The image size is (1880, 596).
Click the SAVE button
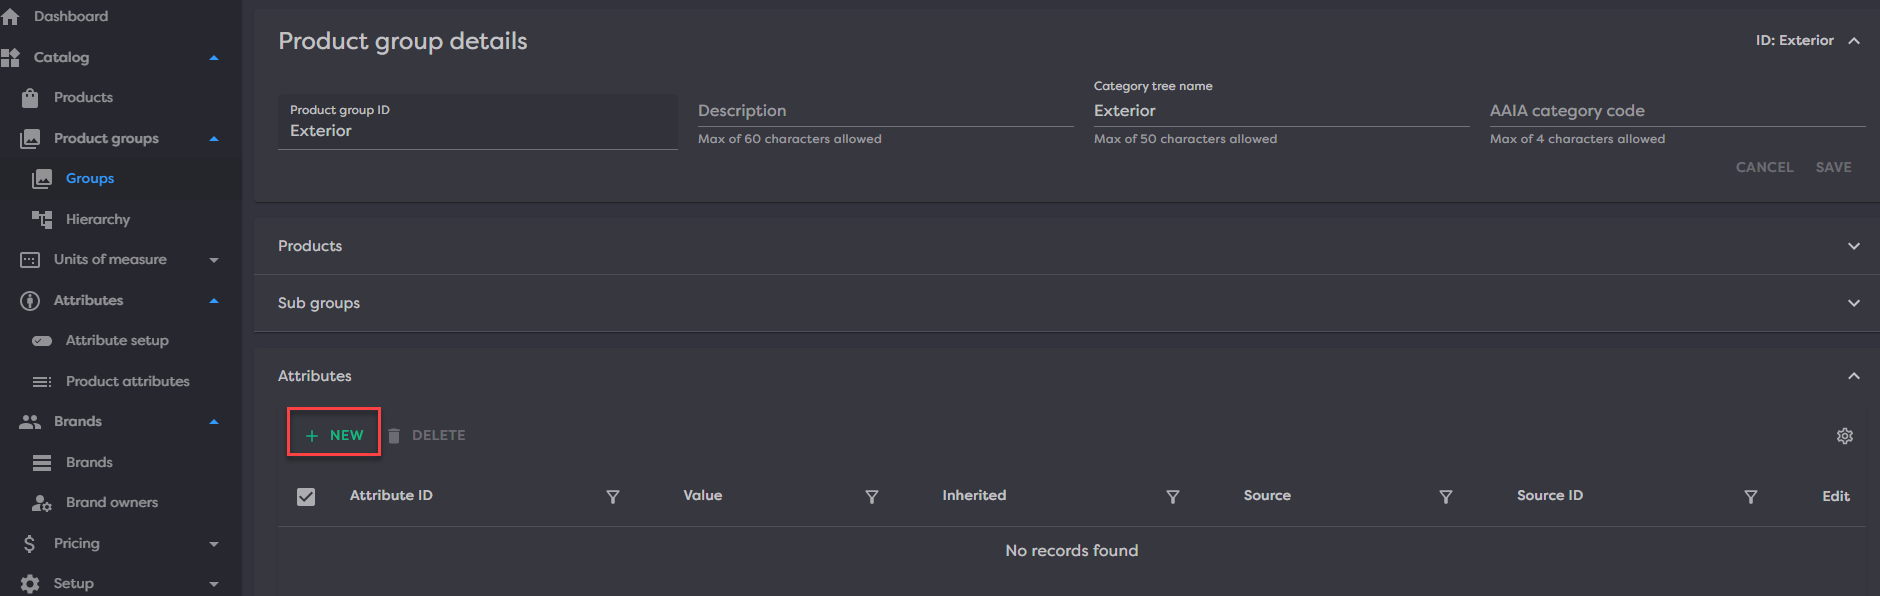click(x=1833, y=167)
